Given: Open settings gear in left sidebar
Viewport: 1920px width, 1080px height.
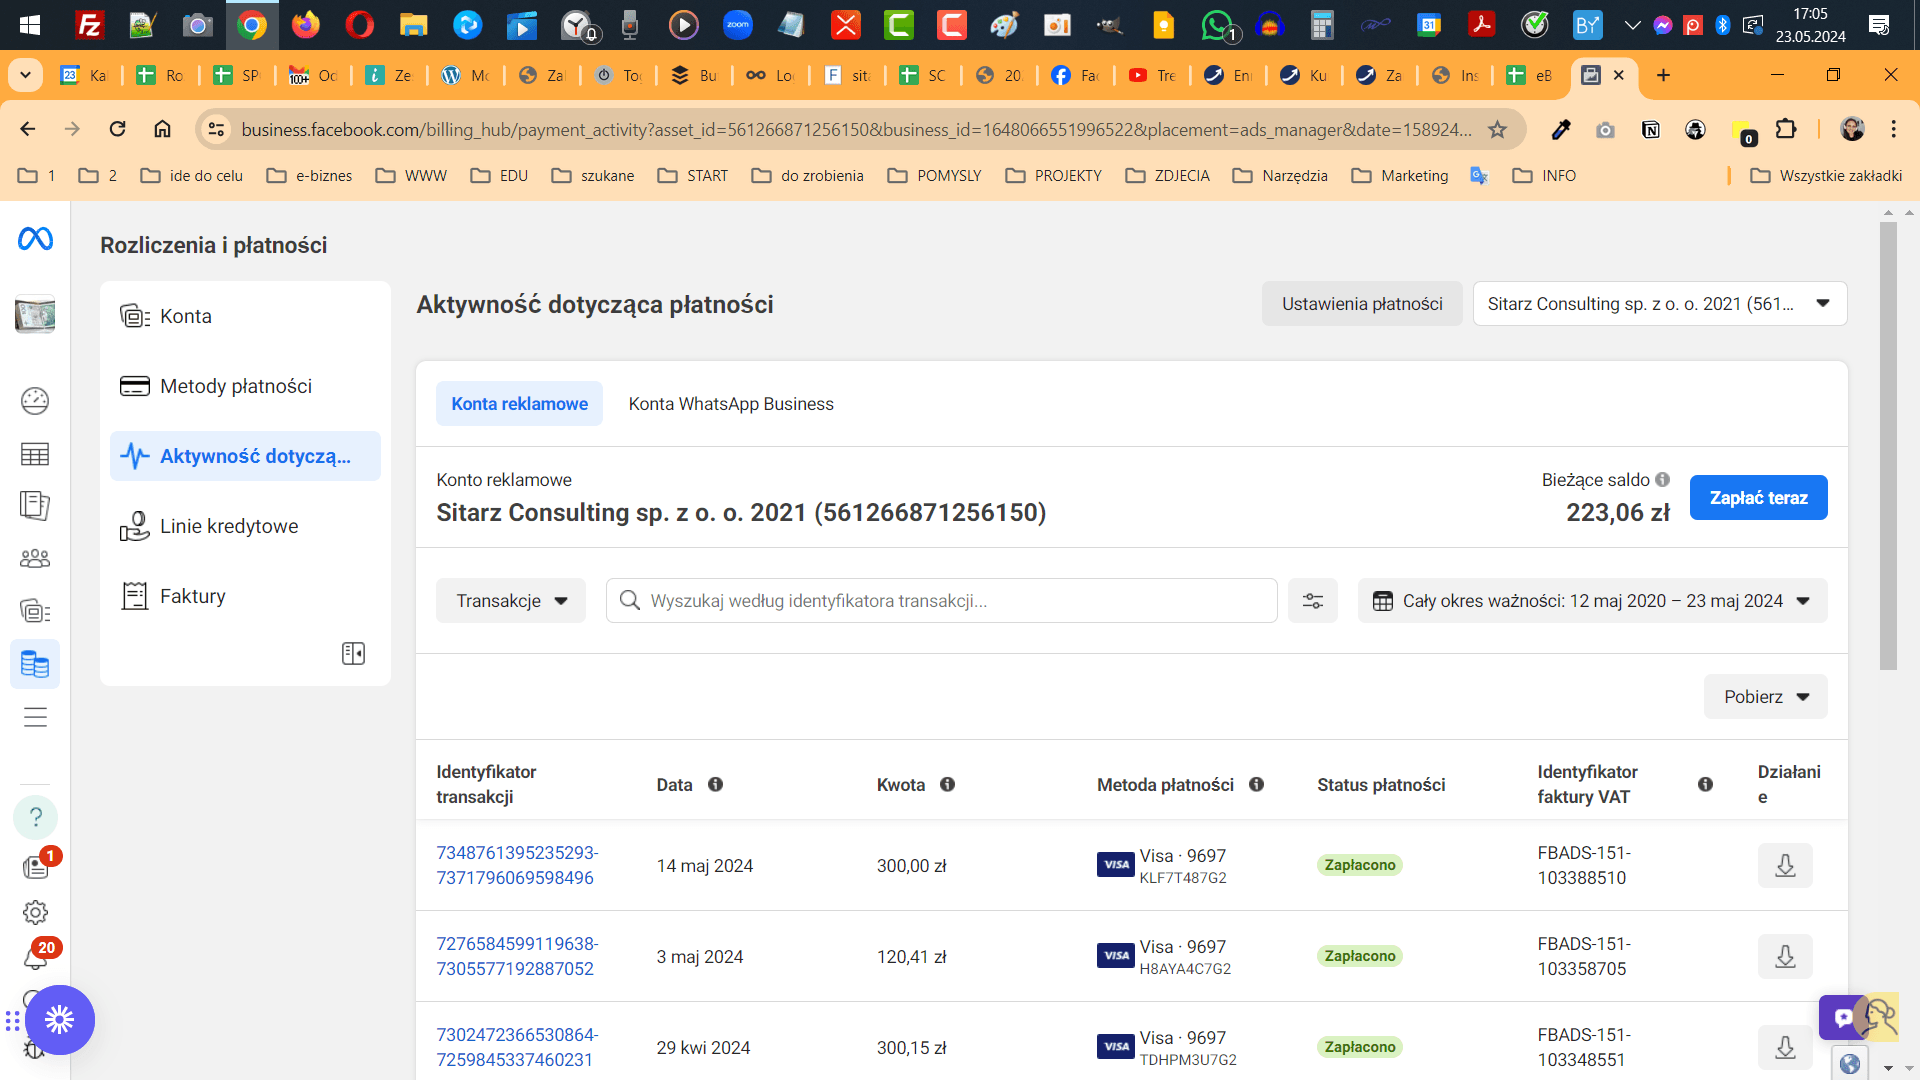Looking at the screenshot, I should [35, 913].
